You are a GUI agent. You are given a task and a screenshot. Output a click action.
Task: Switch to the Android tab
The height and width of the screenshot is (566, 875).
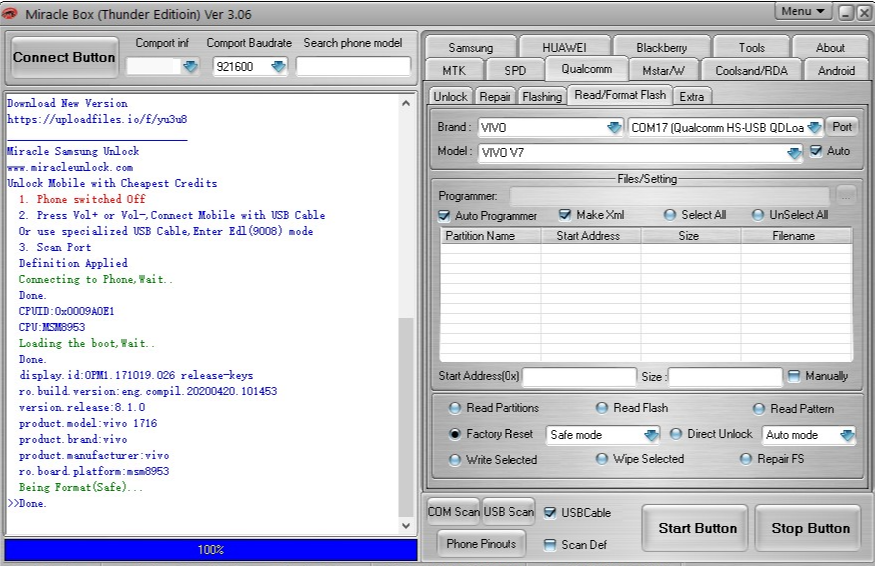click(x=836, y=71)
